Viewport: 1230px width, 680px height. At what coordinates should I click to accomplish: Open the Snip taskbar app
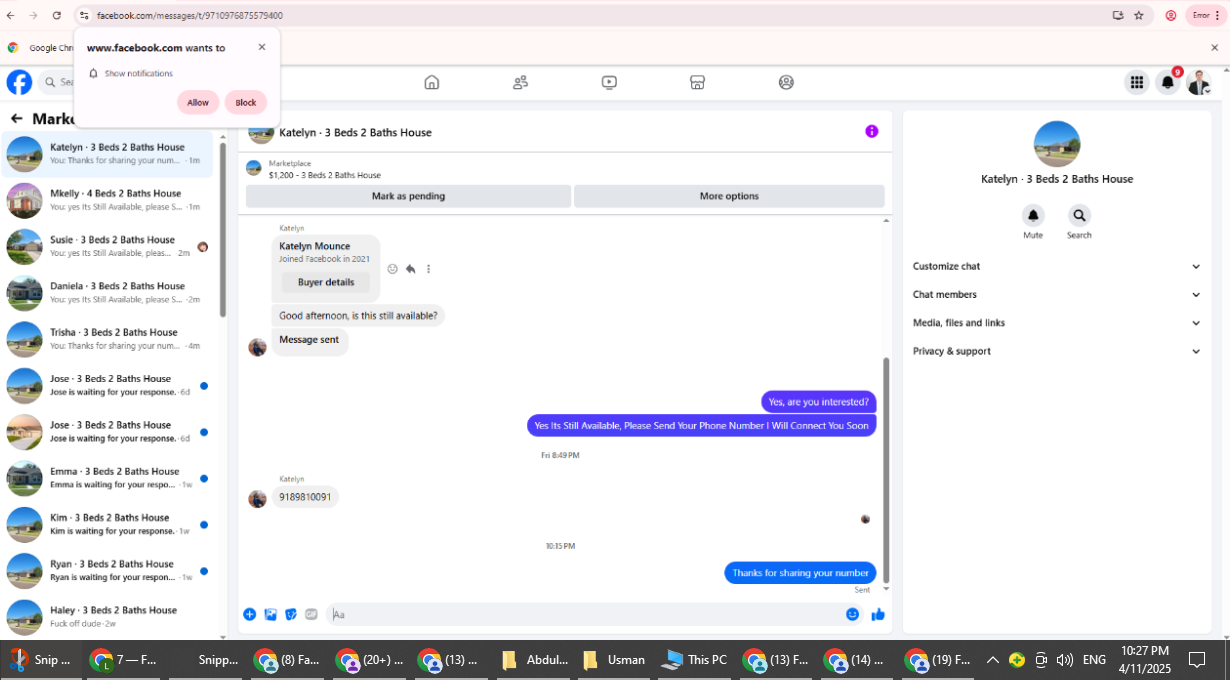40,660
